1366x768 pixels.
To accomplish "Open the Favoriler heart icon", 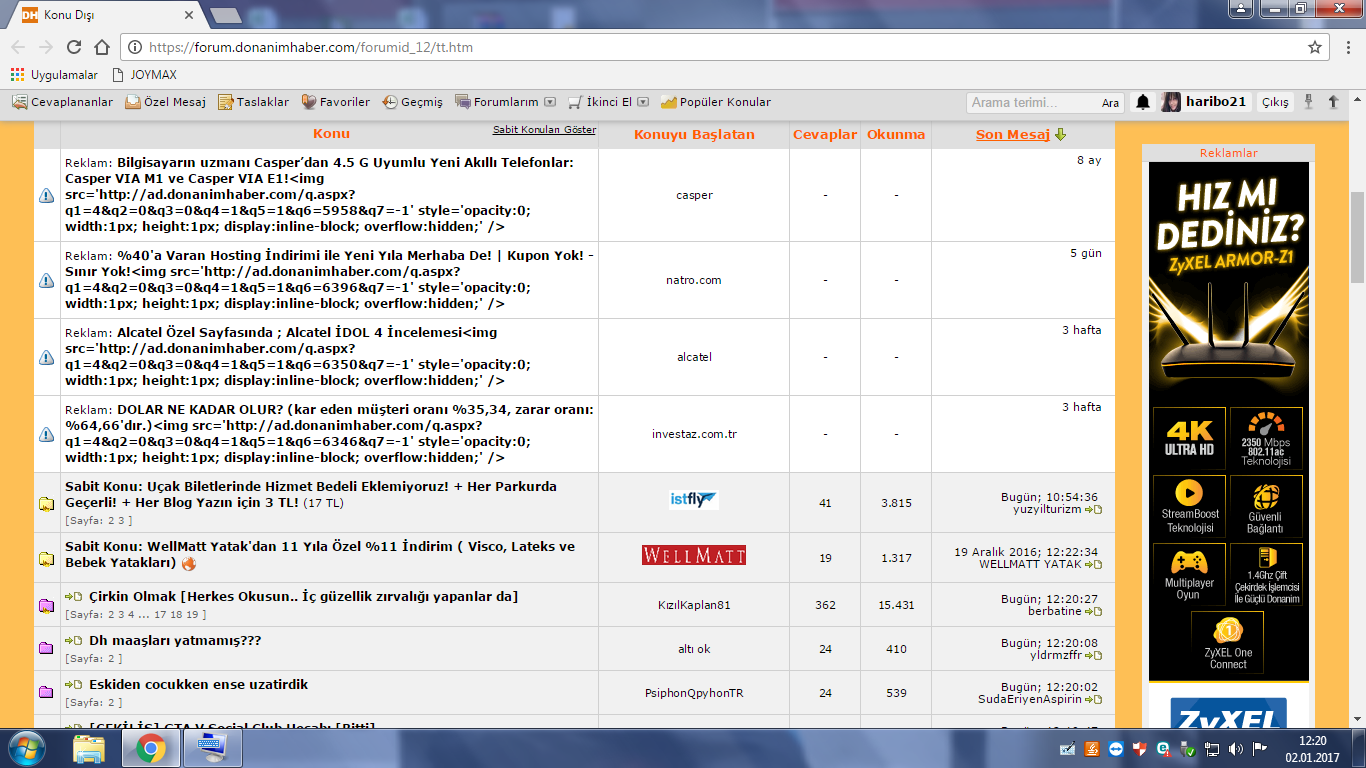I will [309, 102].
